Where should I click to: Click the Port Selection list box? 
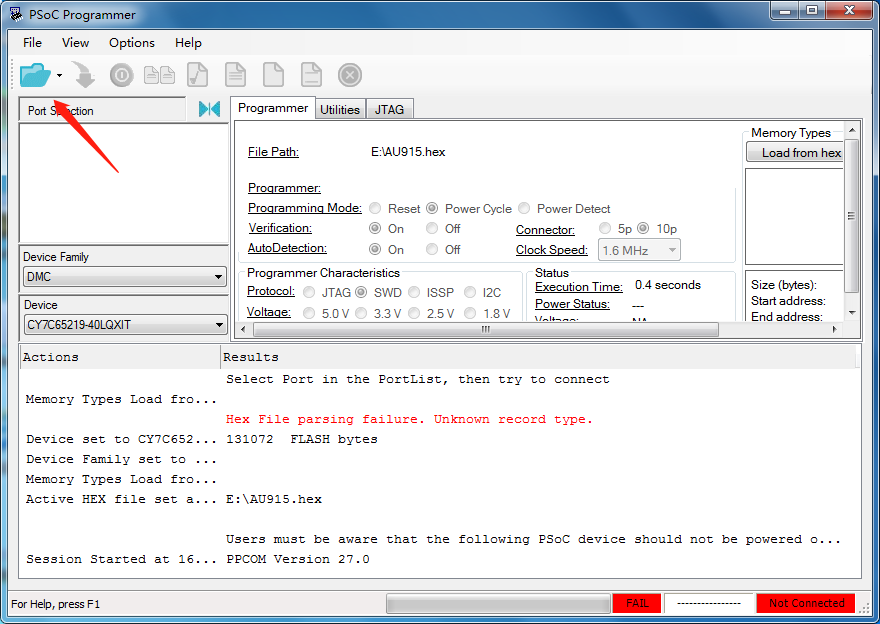tap(123, 183)
